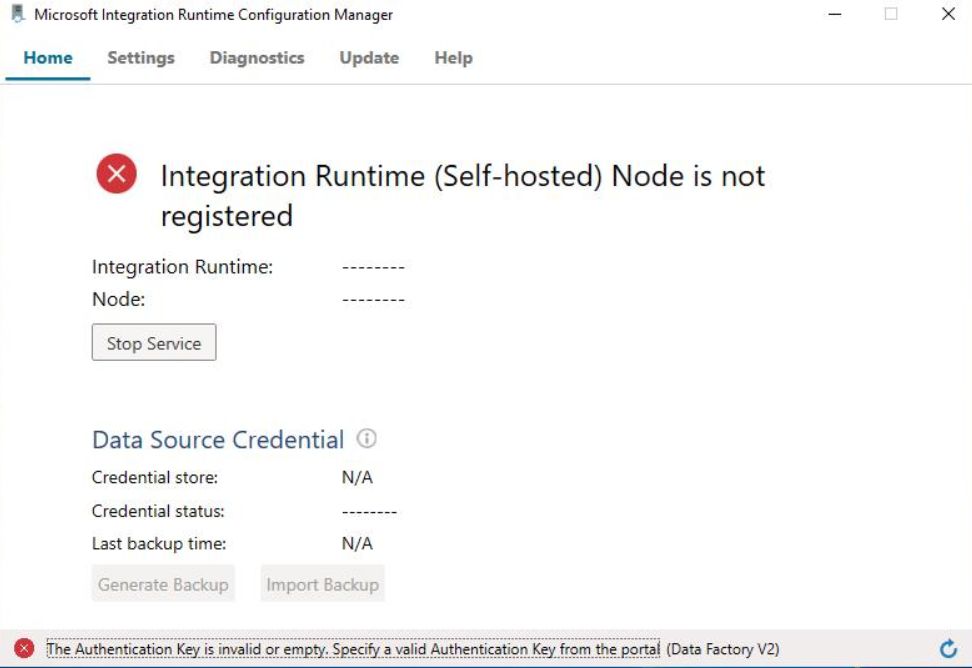972x668 pixels.
Task: Open the Home tab
Action: pos(48,58)
